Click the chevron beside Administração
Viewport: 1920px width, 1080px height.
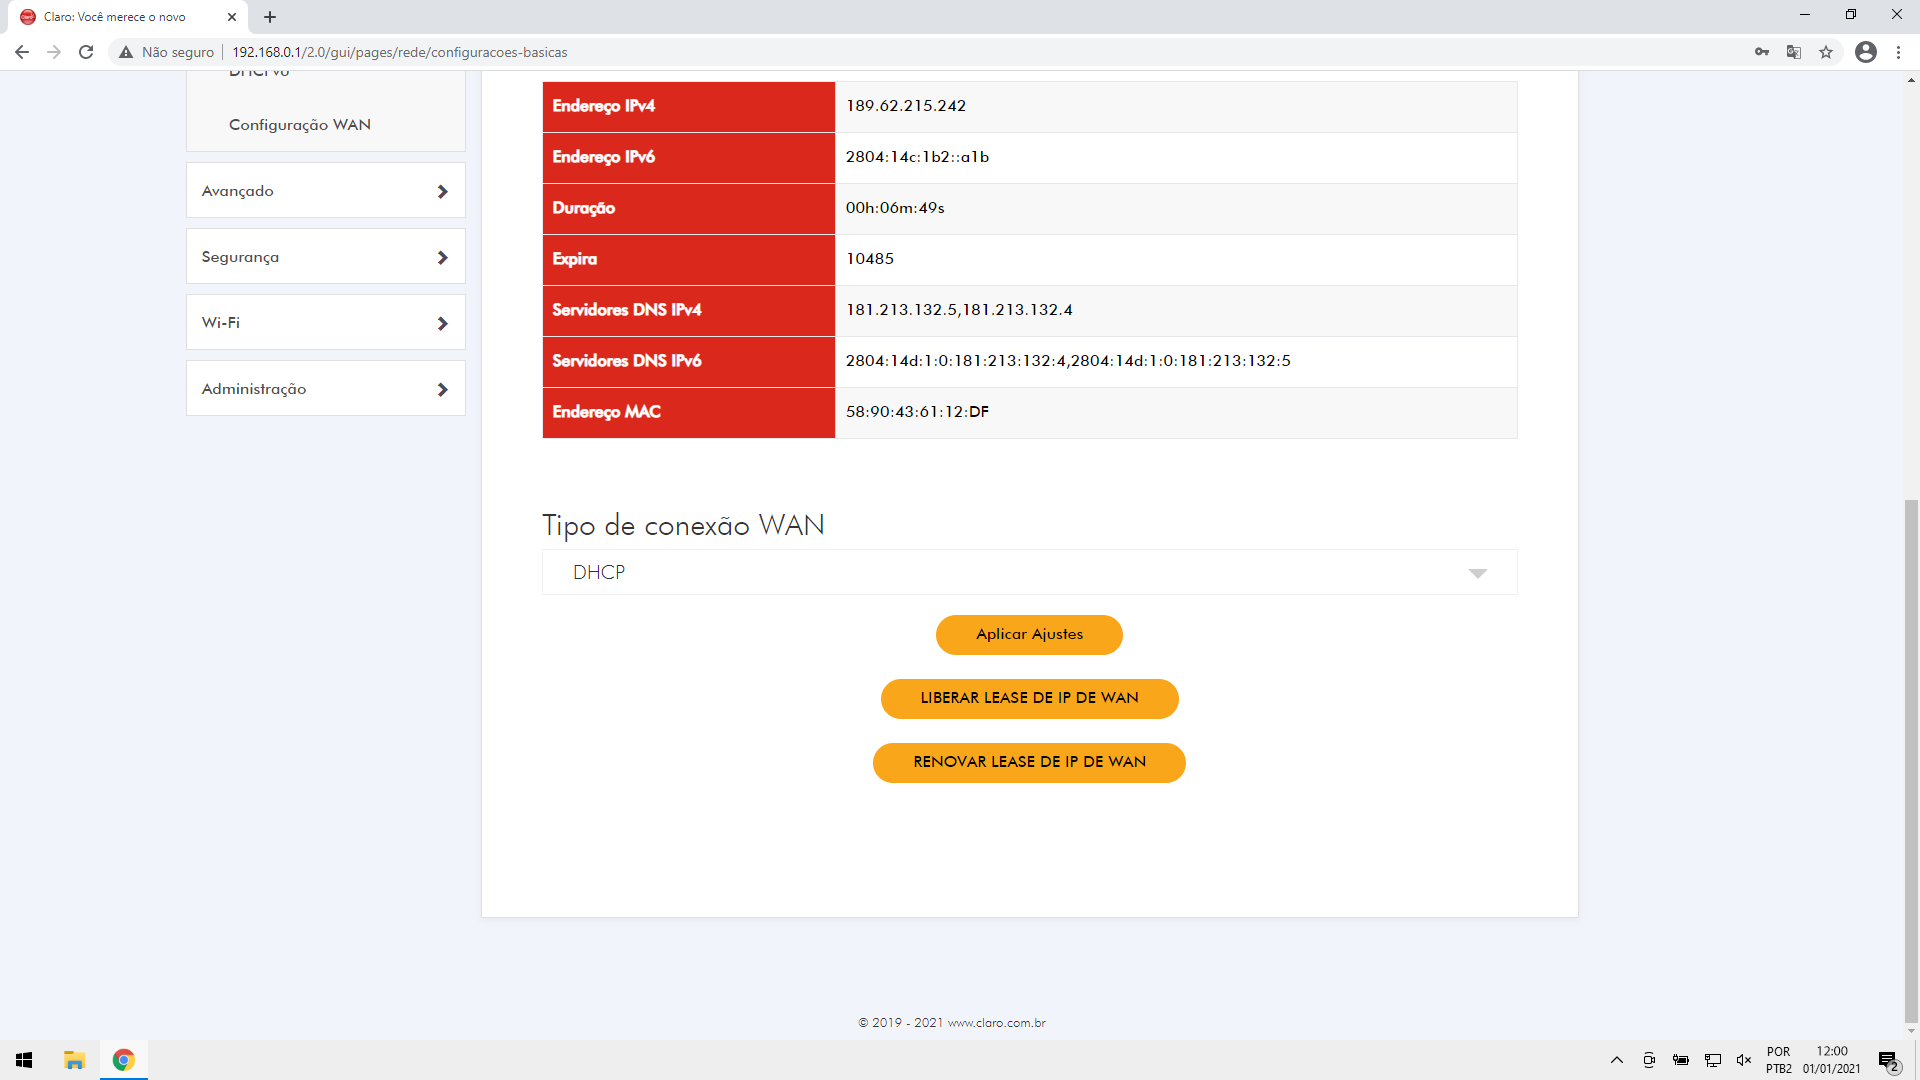pos(443,389)
